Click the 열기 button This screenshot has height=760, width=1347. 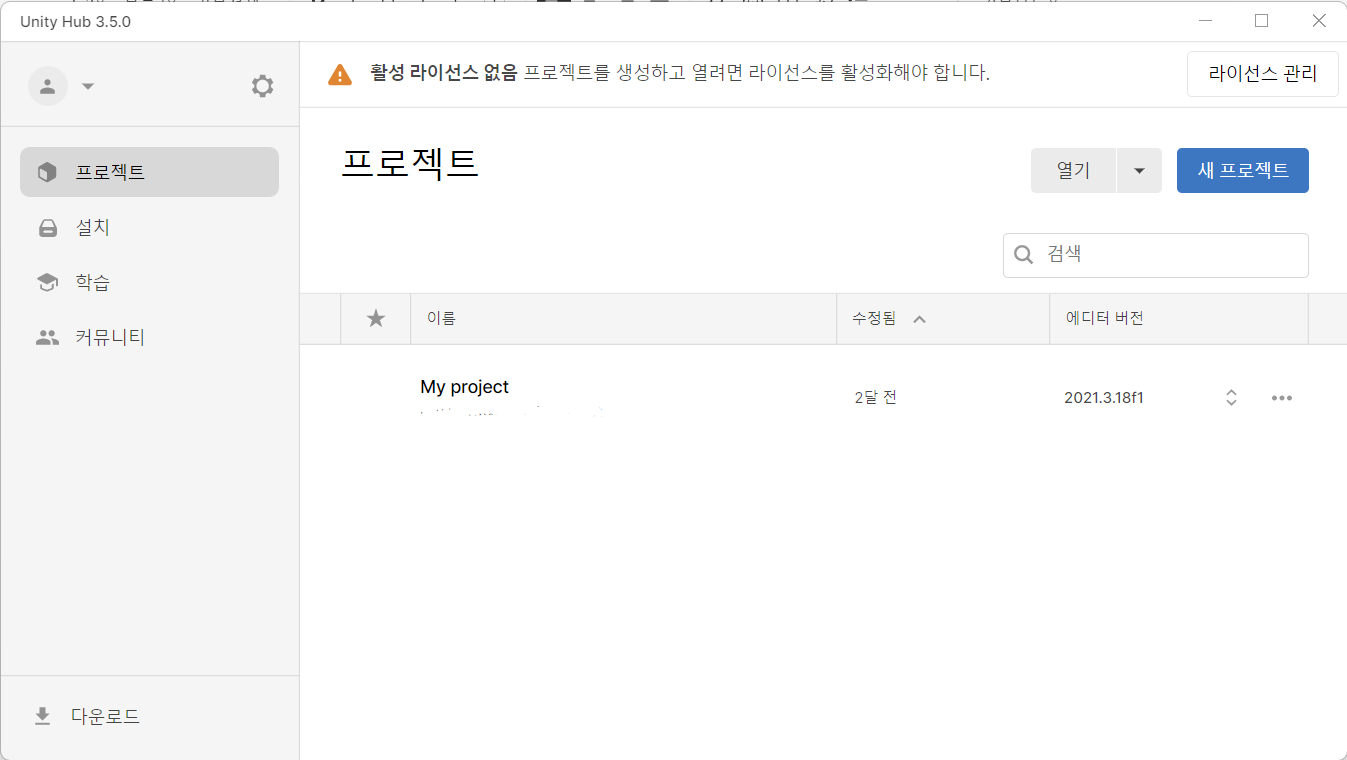click(x=1073, y=170)
